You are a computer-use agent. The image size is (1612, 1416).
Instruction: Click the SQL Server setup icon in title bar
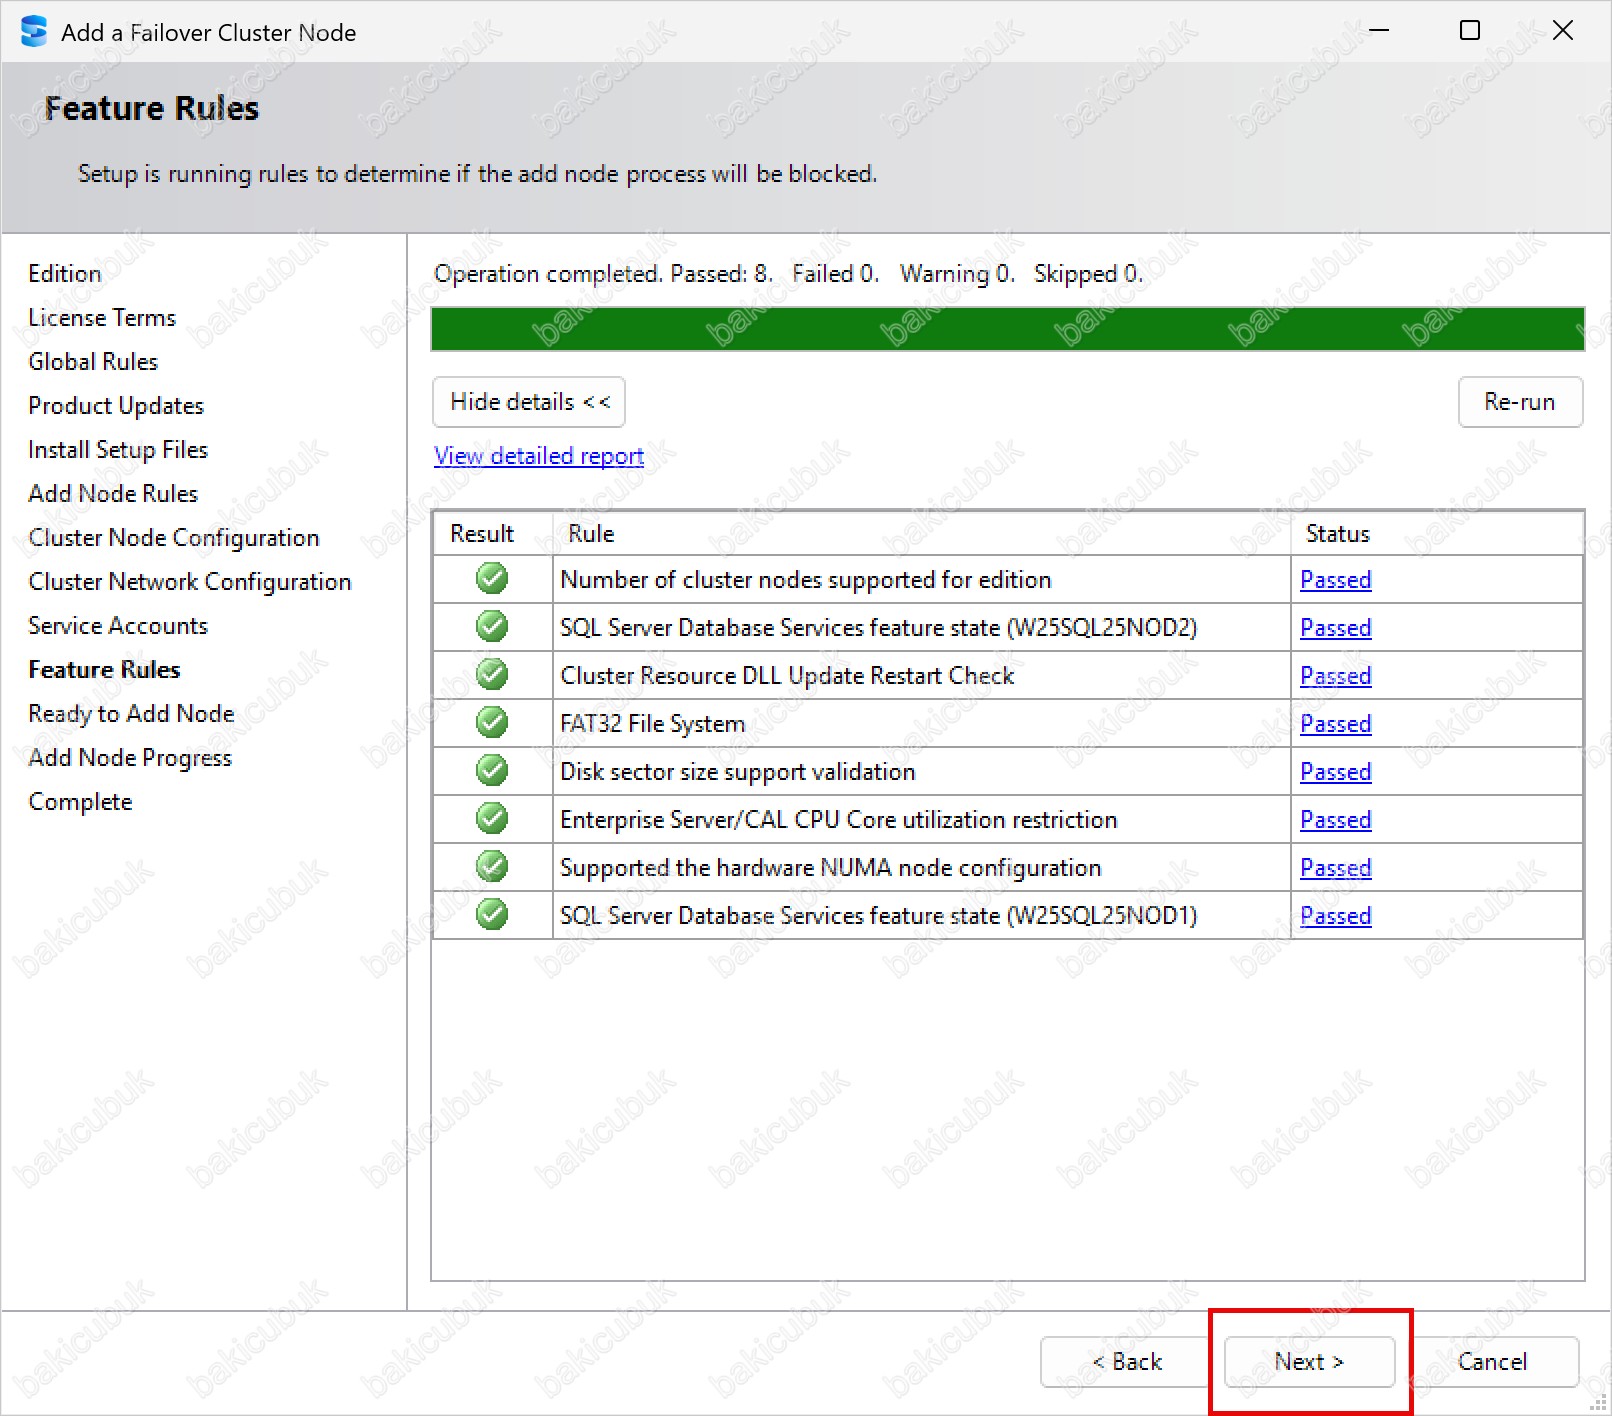[33, 32]
